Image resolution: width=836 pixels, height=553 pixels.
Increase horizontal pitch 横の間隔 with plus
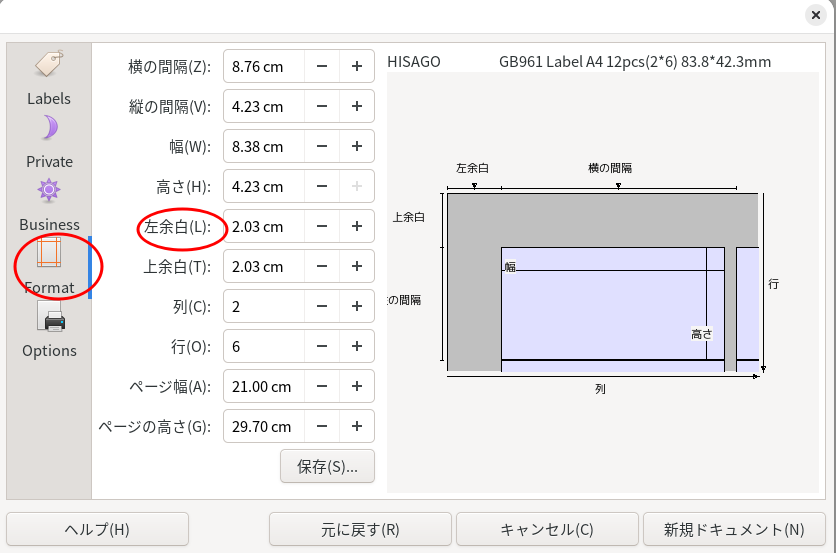pos(357,66)
